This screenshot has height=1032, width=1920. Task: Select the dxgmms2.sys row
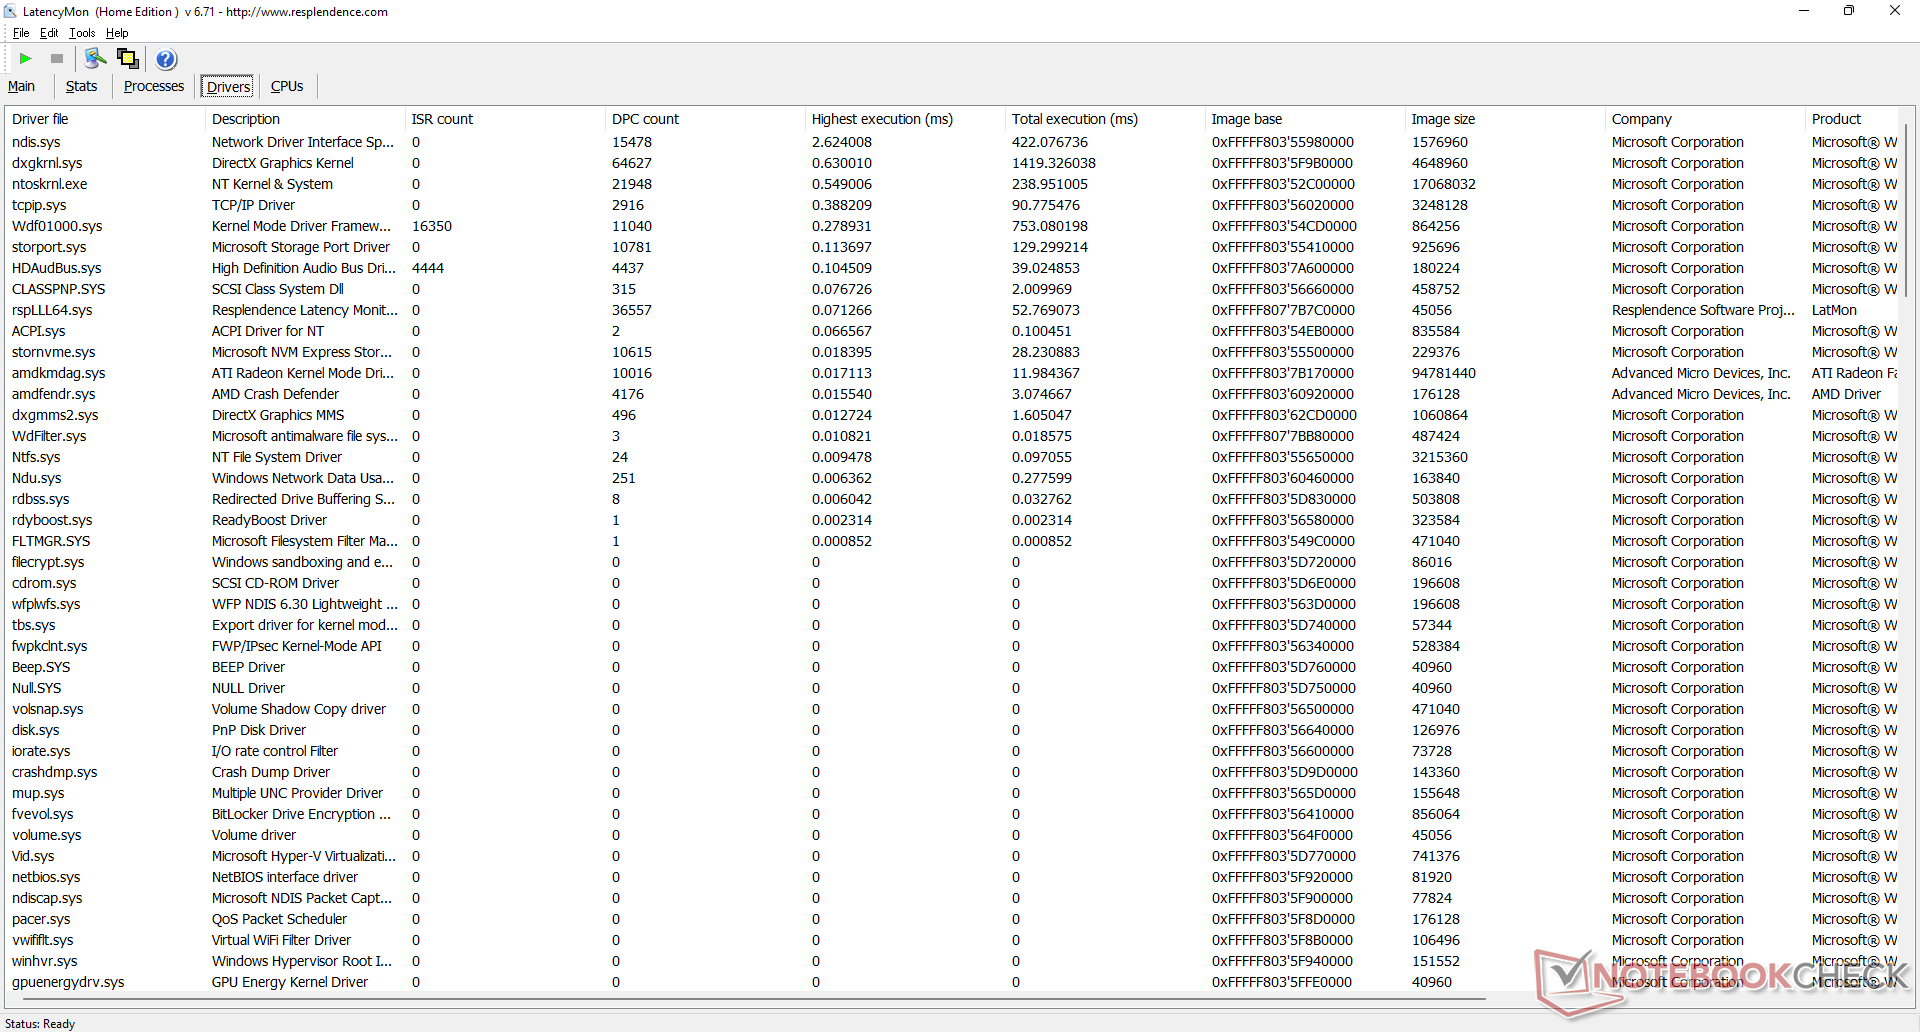951,415
